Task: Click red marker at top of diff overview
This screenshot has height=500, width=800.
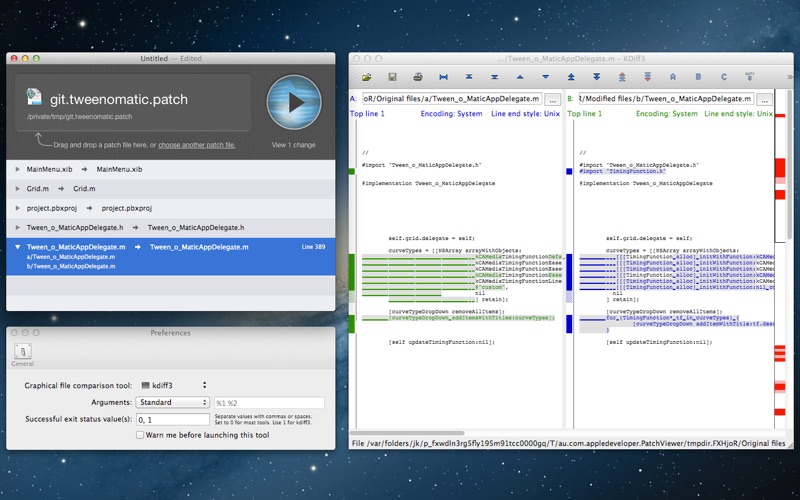Action: pos(780,116)
